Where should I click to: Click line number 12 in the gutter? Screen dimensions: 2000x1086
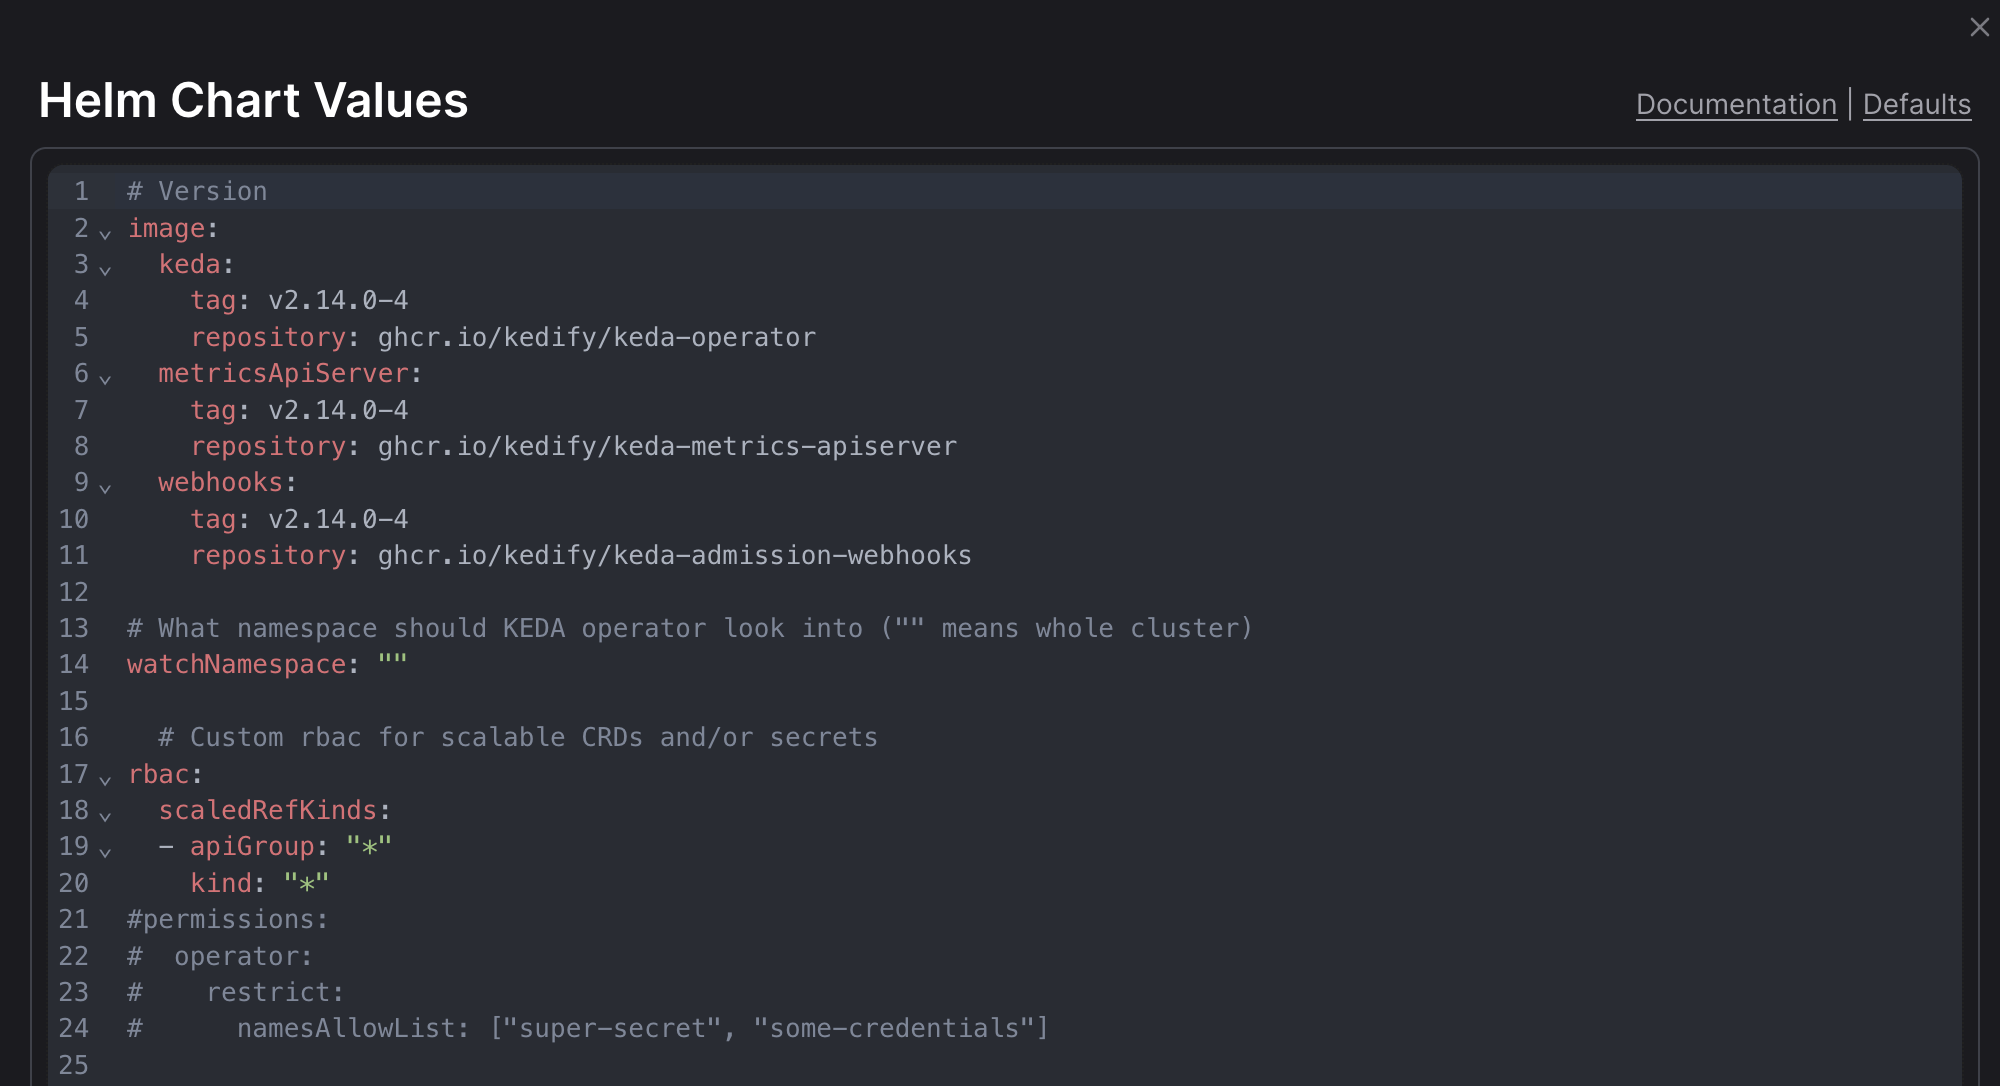(74, 592)
